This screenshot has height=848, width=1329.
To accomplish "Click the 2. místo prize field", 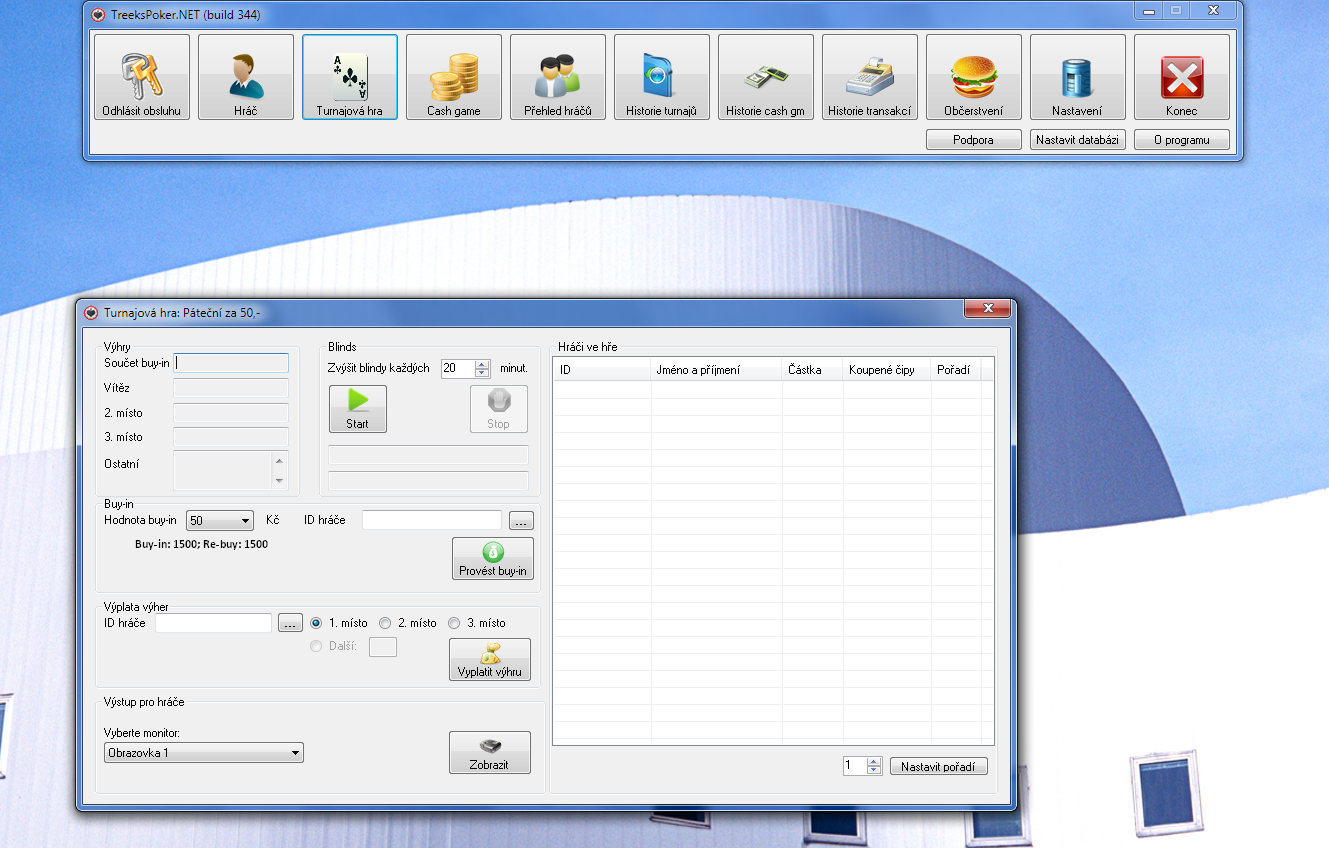I will 231,412.
